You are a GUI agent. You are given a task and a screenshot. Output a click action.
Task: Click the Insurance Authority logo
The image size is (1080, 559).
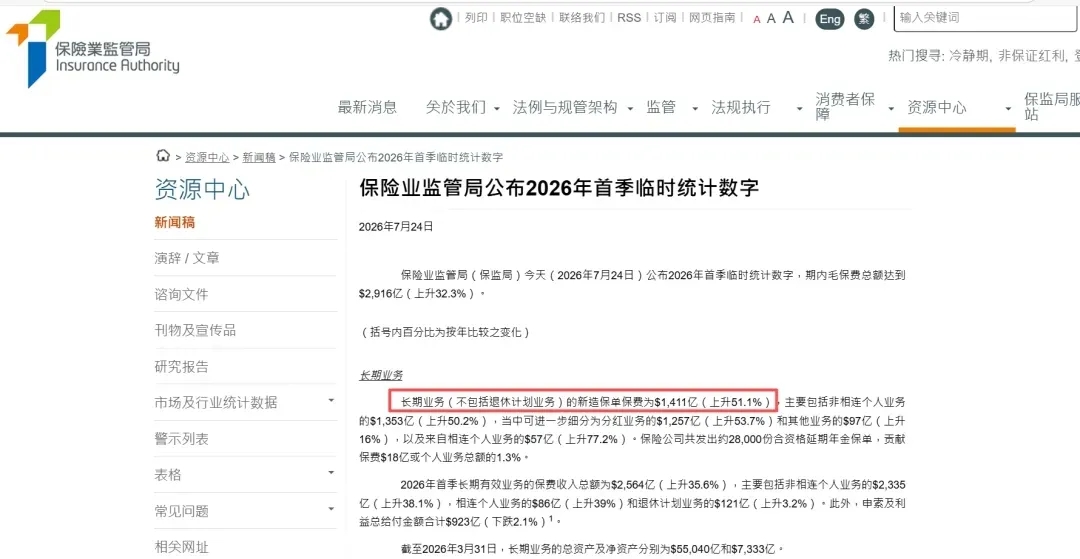pos(93,50)
